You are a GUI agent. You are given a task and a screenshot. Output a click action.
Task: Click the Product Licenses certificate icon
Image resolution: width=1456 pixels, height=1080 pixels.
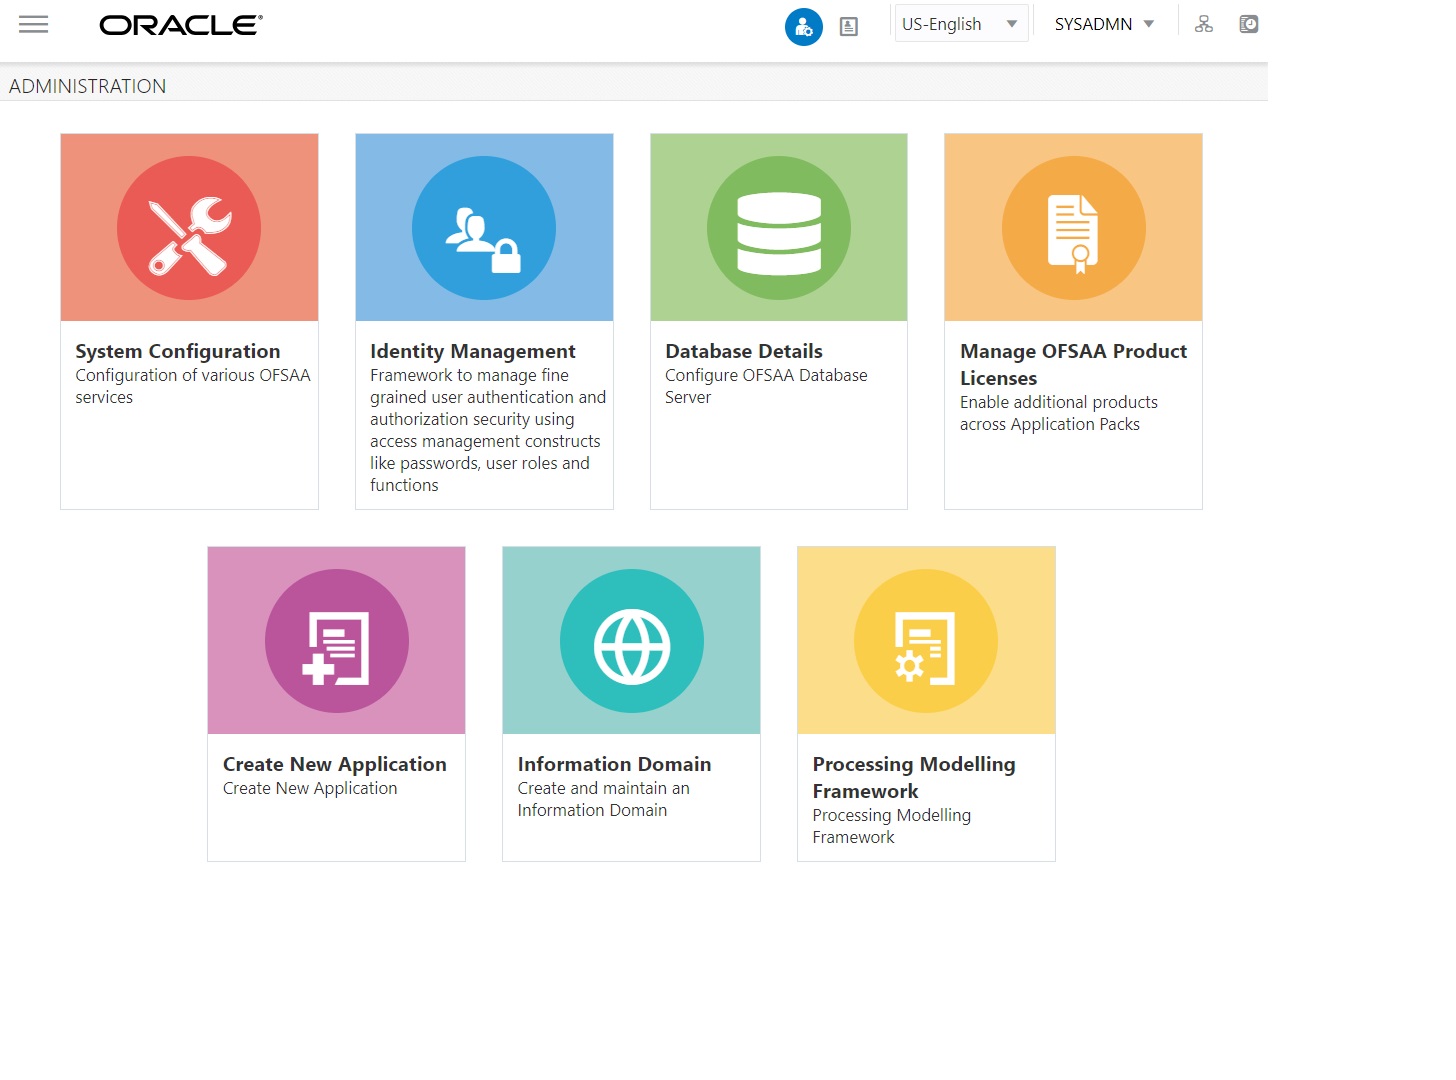(x=1074, y=228)
